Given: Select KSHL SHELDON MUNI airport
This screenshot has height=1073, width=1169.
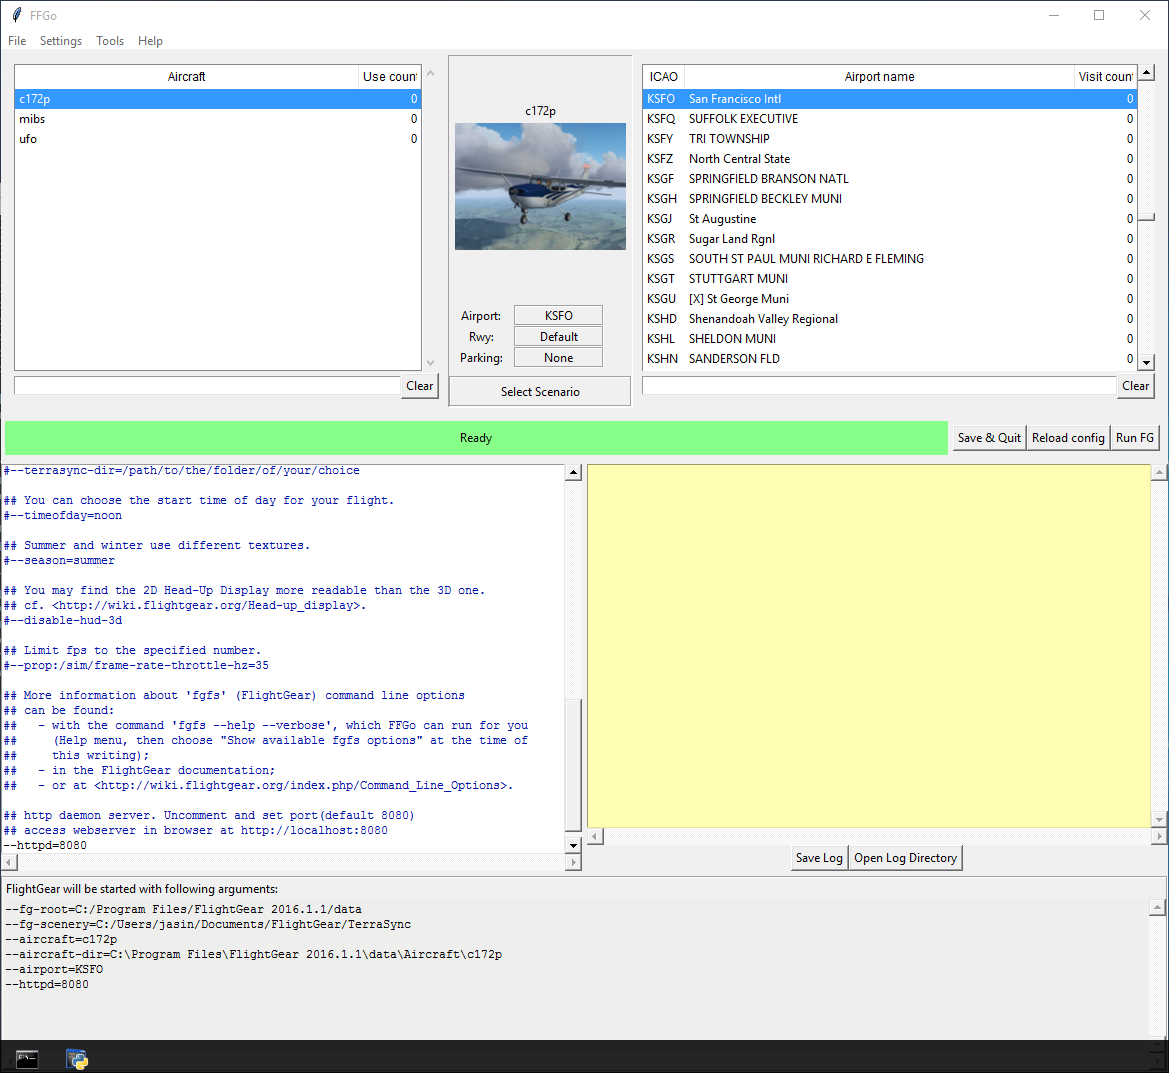Looking at the screenshot, I should point(889,339).
